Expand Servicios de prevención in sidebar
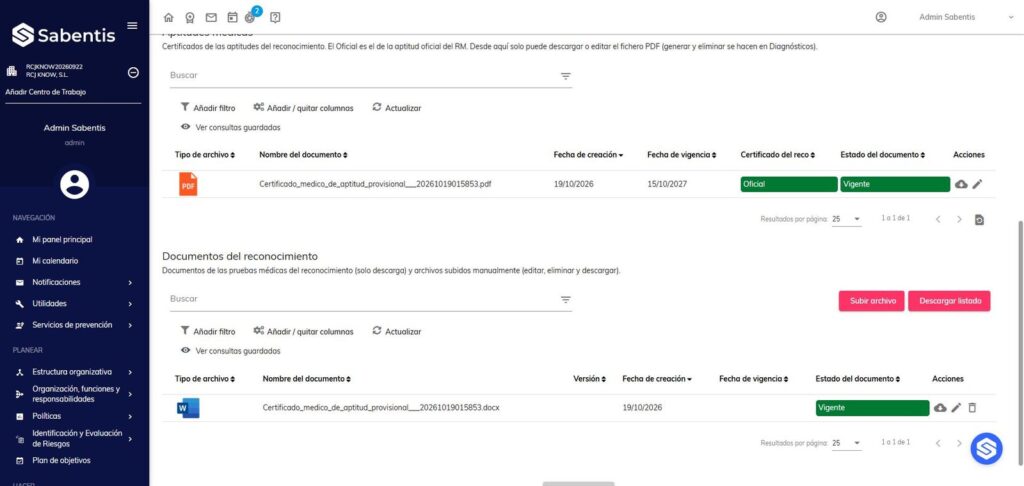Viewport: 1024px width, 486px height. pyautogui.click(x=74, y=325)
